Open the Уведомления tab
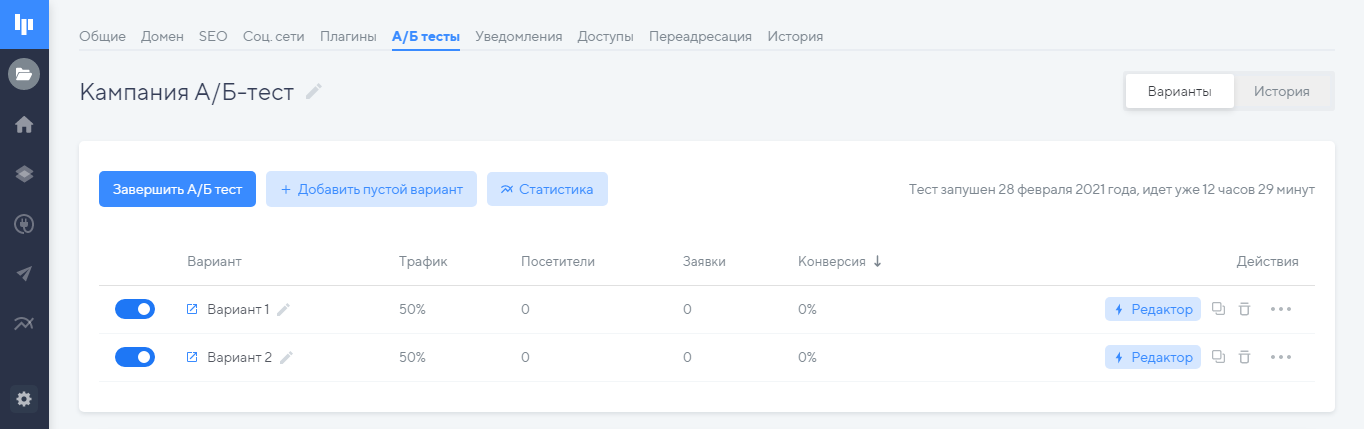1364x429 pixels. (518, 37)
